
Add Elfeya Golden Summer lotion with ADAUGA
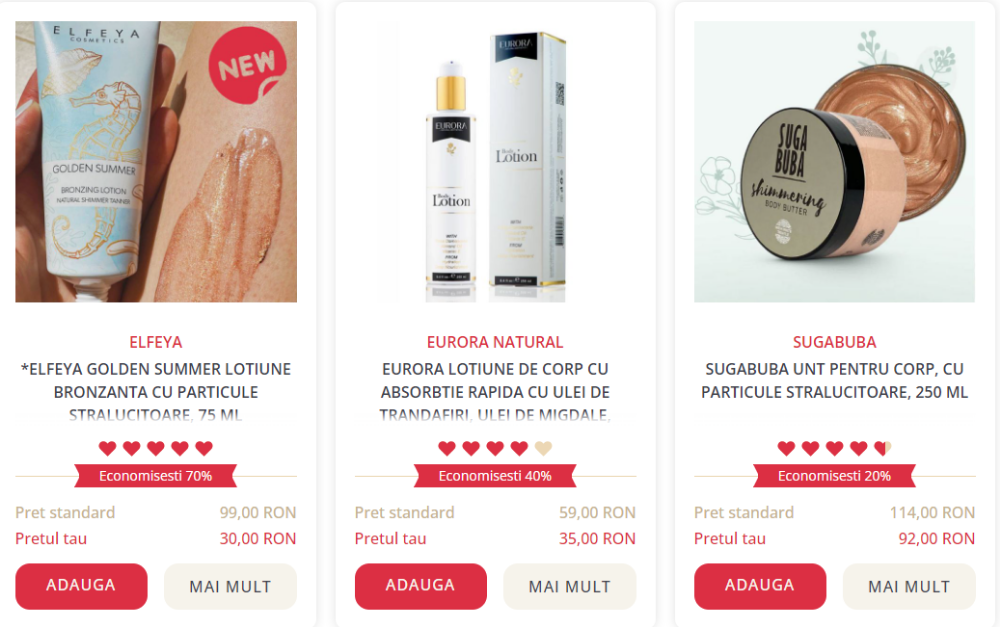(x=81, y=586)
